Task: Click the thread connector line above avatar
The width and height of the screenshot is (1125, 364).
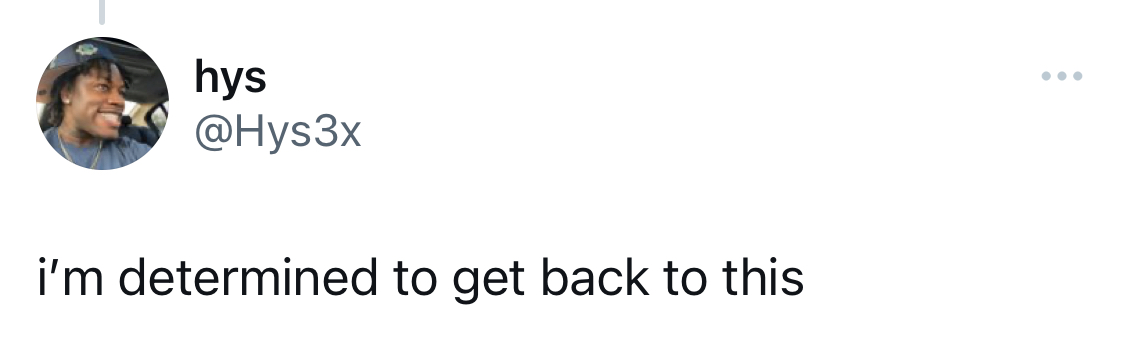Action: [x=102, y=11]
